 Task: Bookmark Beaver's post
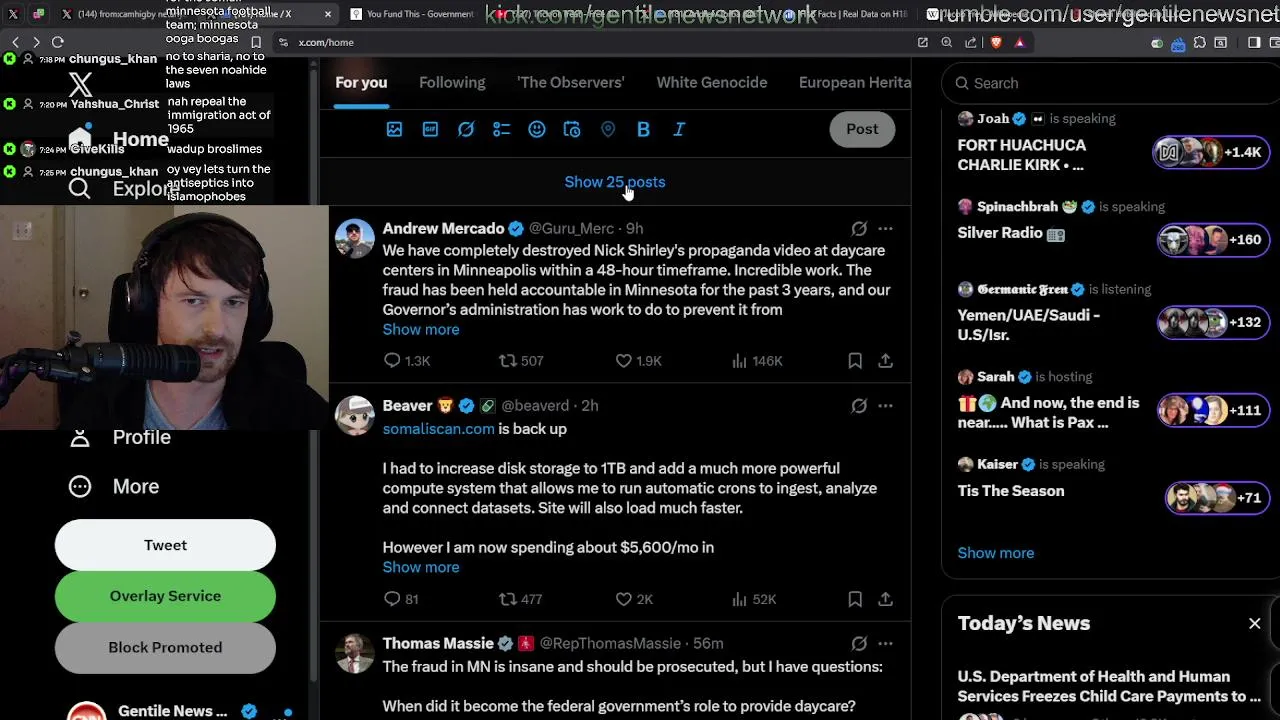click(x=855, y=599)
